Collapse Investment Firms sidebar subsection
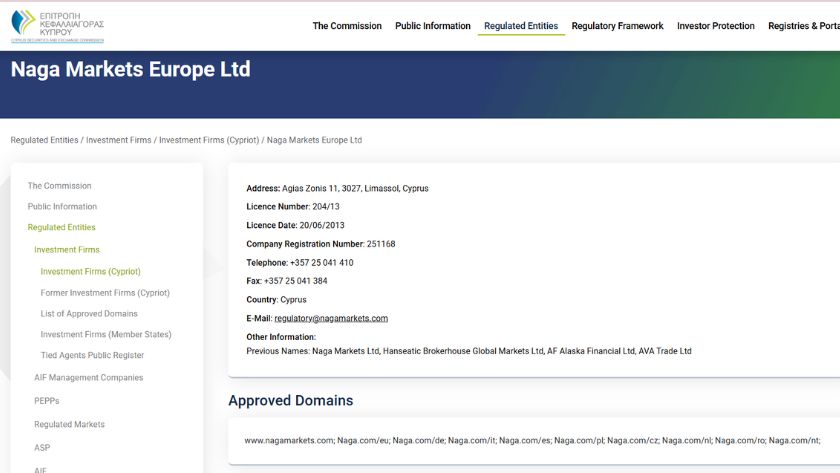This screenshot has height=473, width=840. 67,250
